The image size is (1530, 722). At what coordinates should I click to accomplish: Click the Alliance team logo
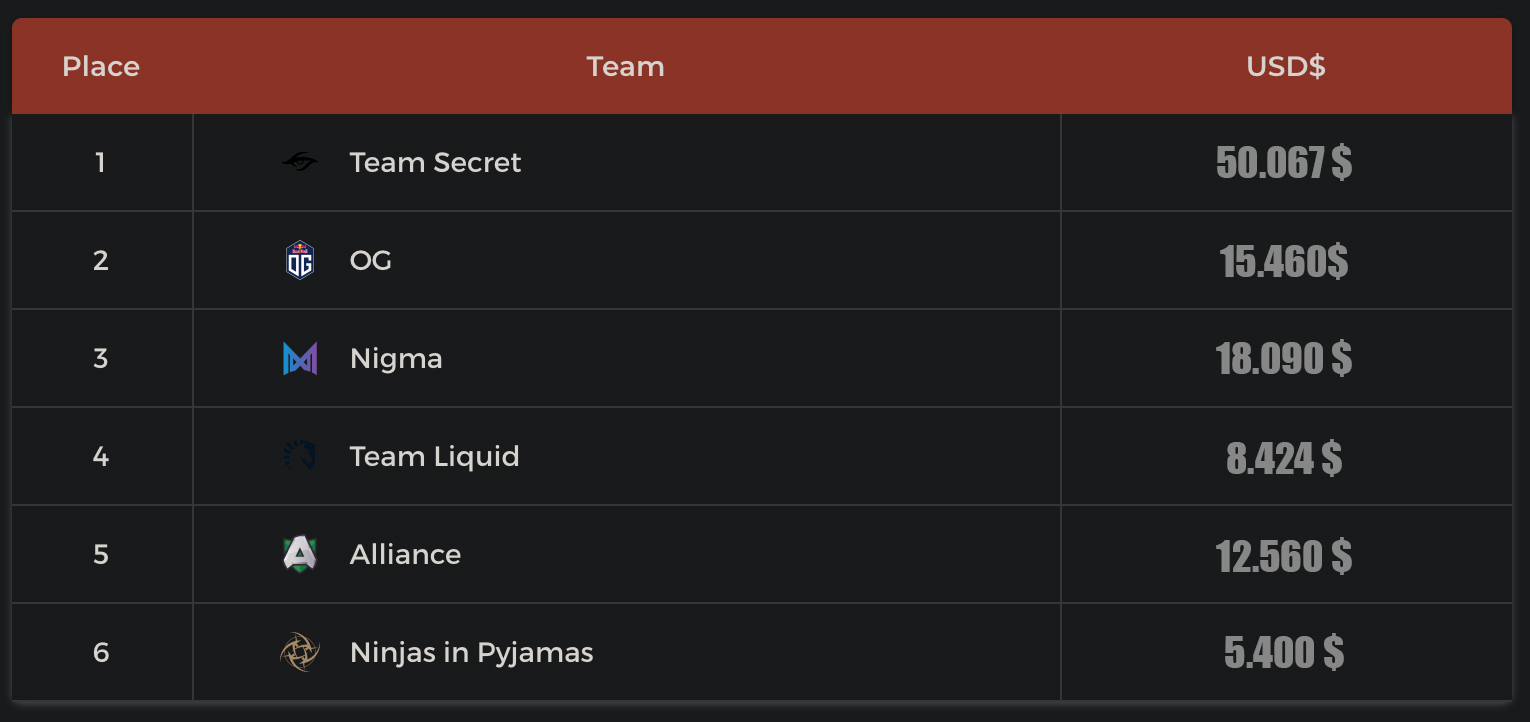tap(300, 554)
